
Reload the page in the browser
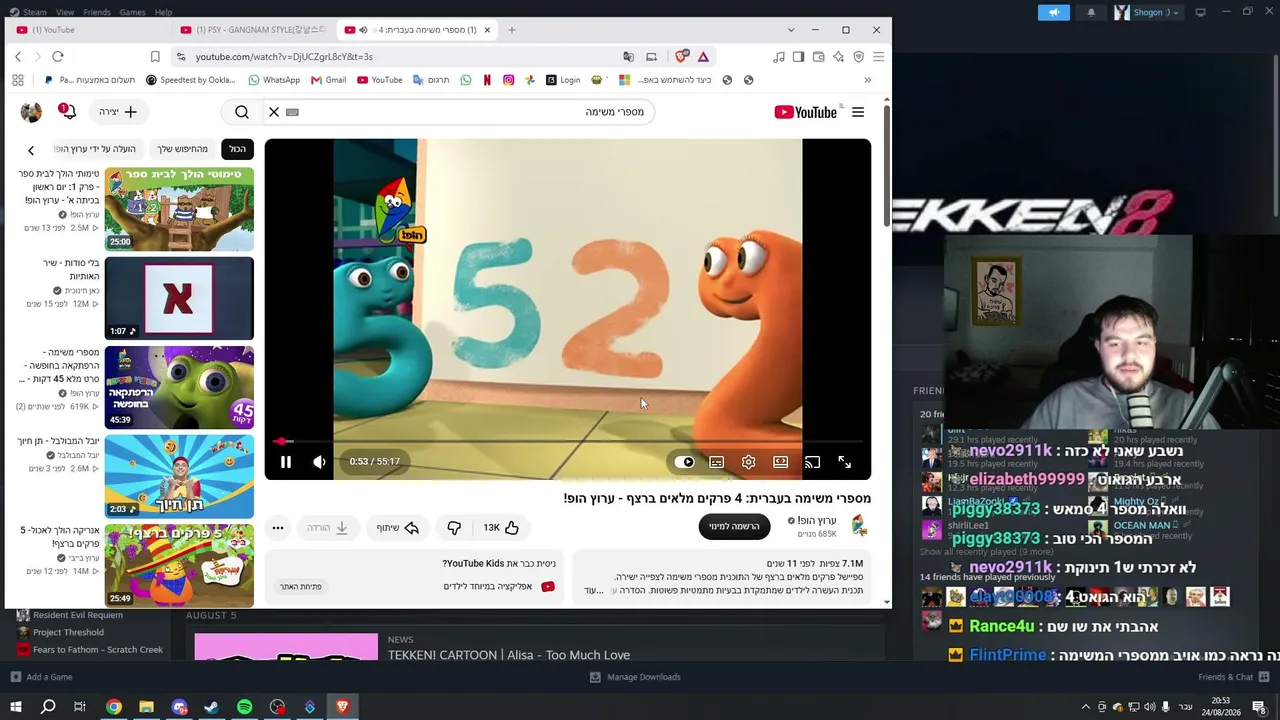click(x=58, y=57)
